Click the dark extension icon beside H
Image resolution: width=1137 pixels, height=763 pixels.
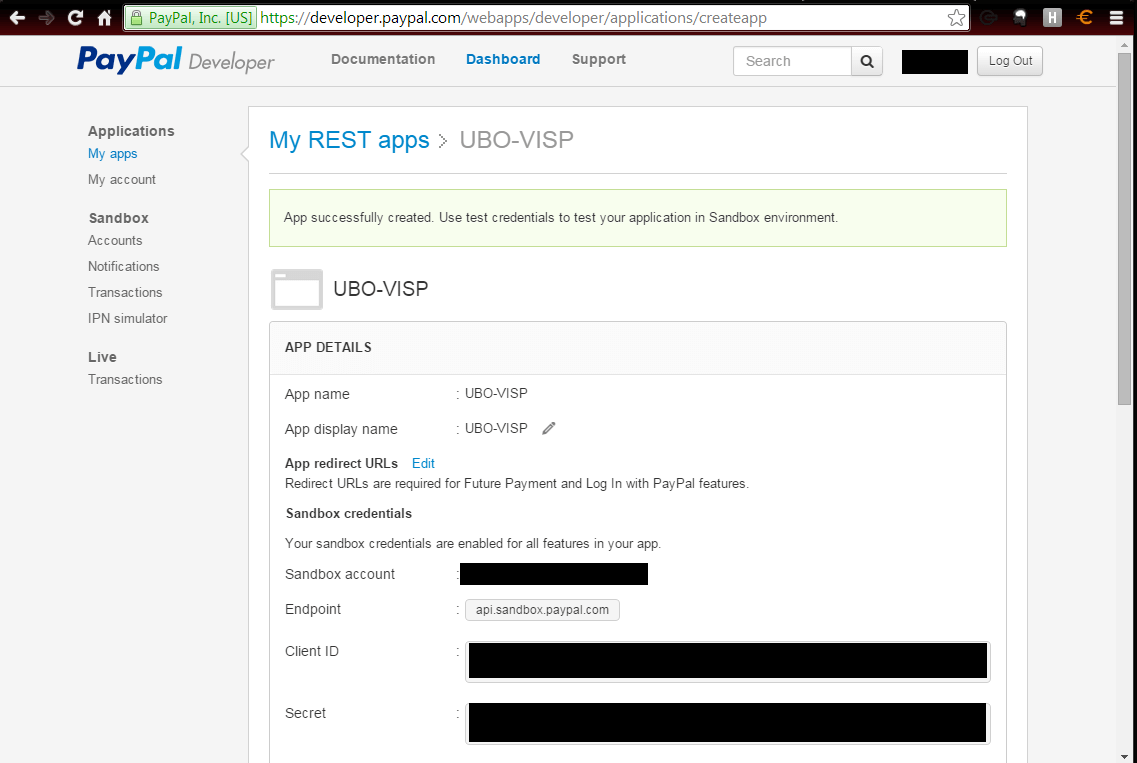click(x=1020, y=17)
